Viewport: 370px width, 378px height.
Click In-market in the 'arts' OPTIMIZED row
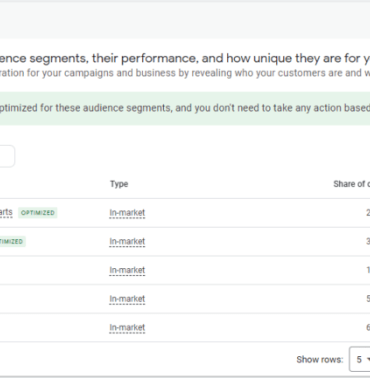coord(127,213)
